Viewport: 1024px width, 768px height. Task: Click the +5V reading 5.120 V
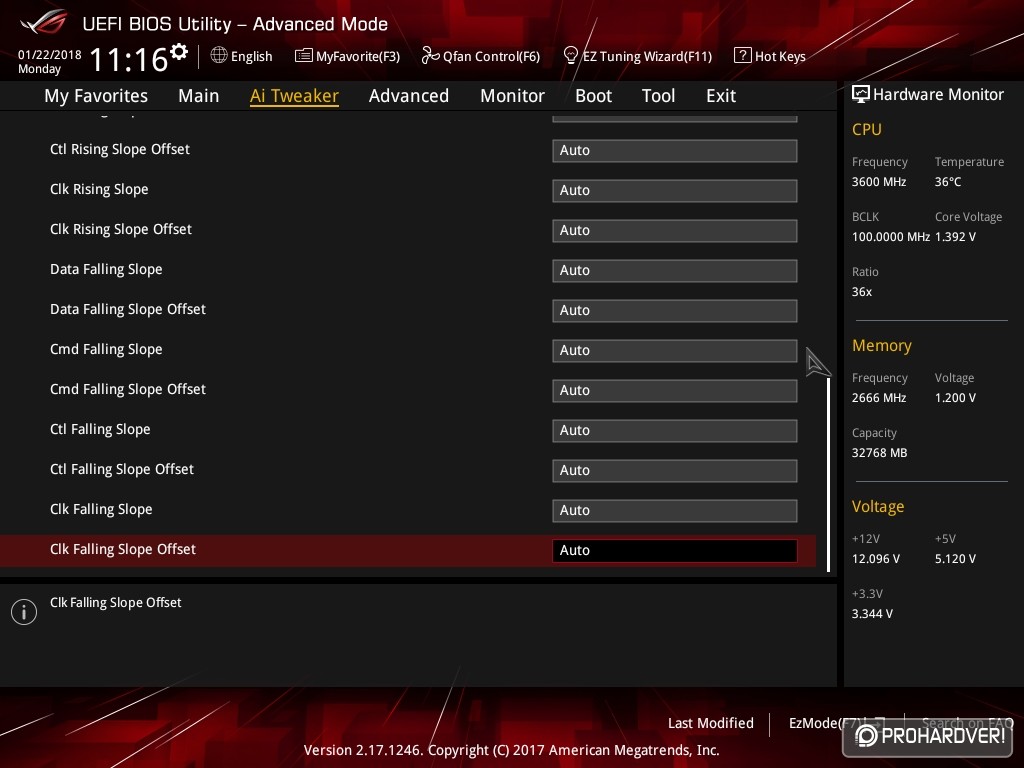(955, 559)
